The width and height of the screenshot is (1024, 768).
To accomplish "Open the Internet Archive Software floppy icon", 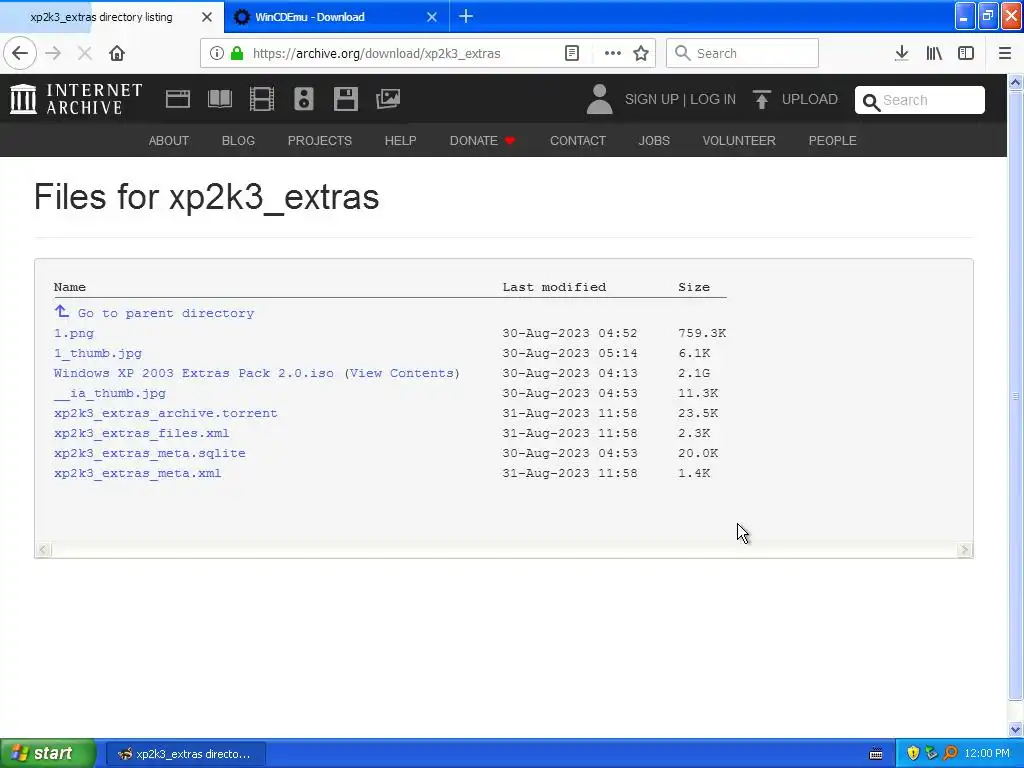I will (x=345, y=99).
